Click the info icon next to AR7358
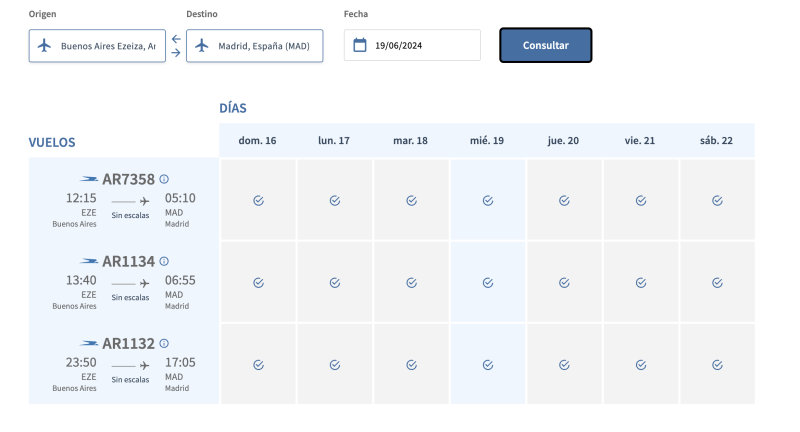Screen dimensions: 800x432 (x=164, y=179)
